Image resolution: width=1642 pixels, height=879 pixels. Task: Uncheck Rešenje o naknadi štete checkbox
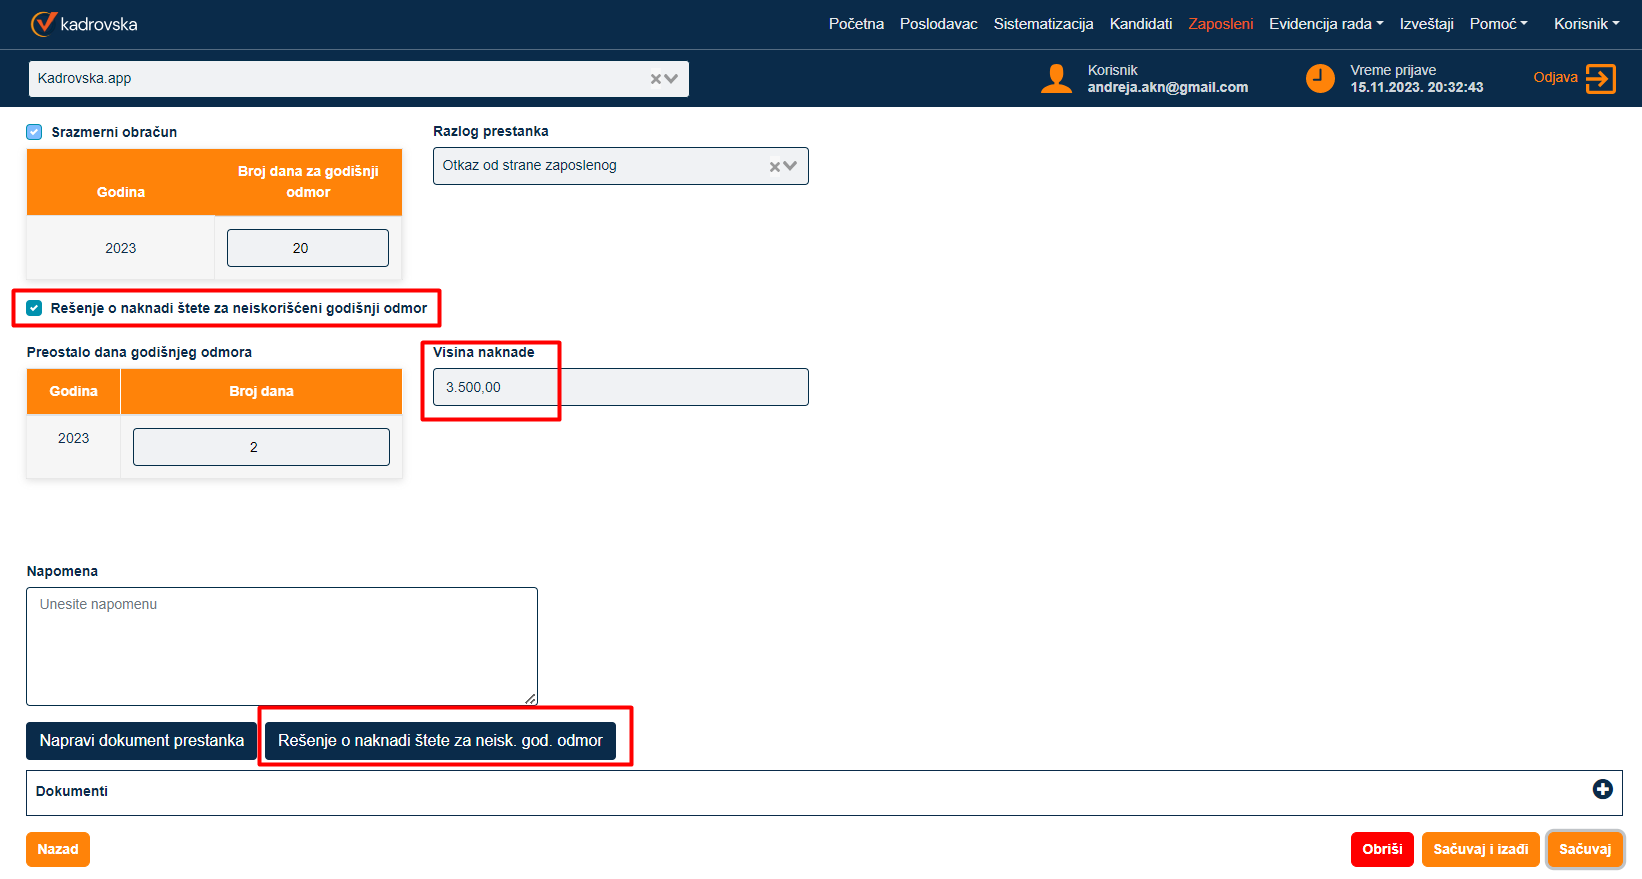pos(34,308)
